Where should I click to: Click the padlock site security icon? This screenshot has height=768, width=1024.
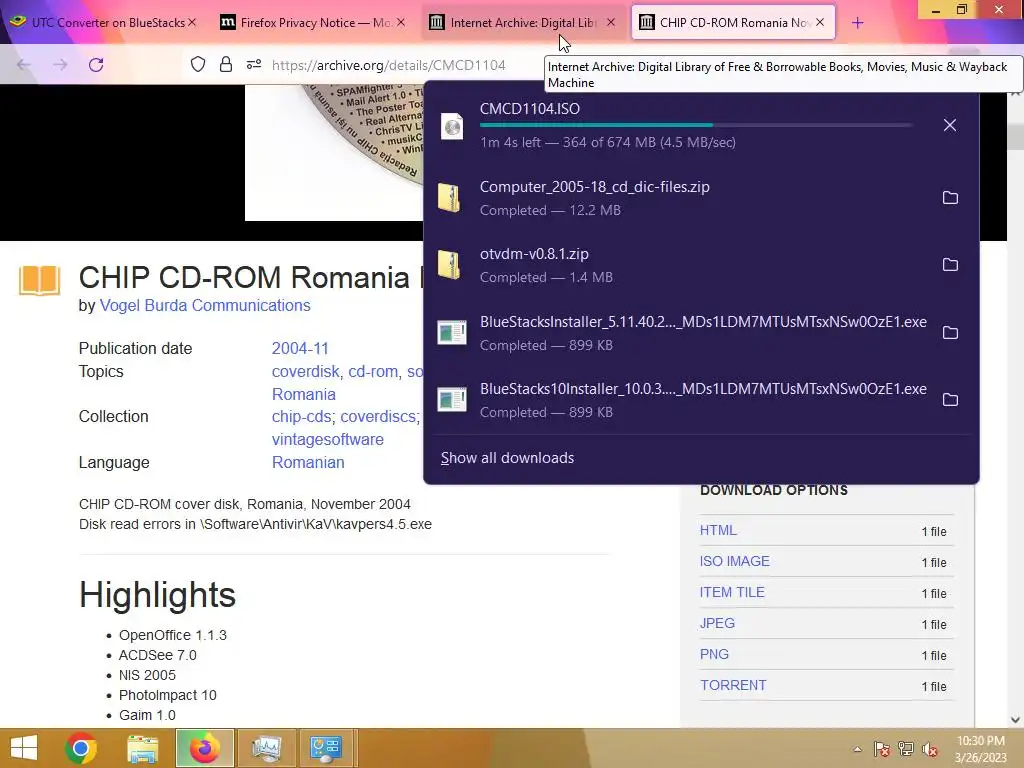[226, 65]
